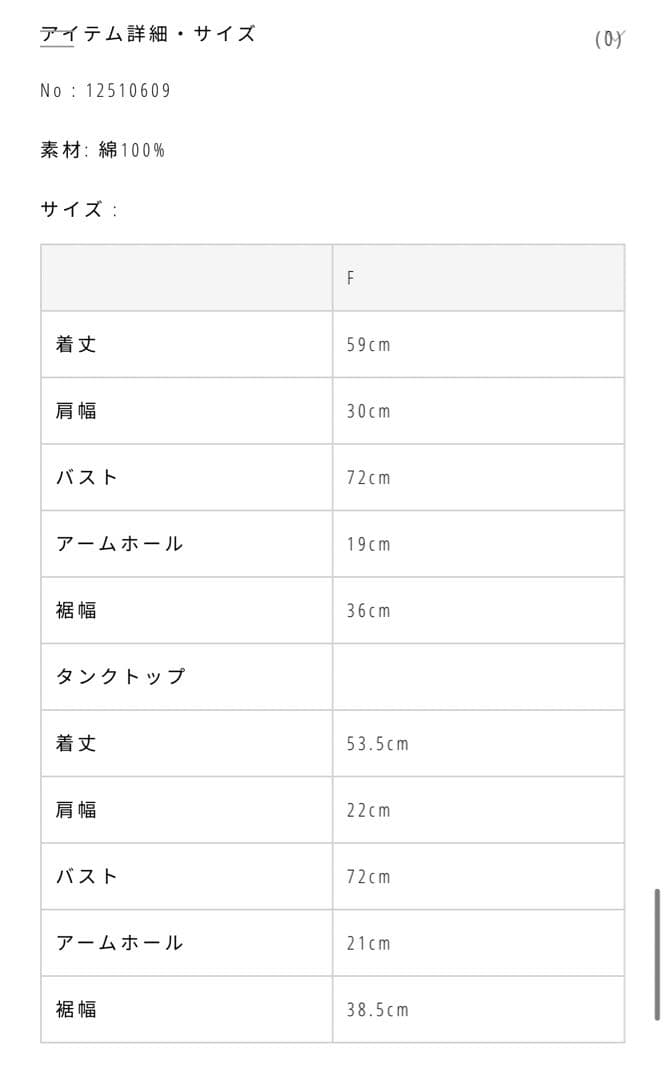This screenshot has height=1080, width=666.
Task: Click the 59cm length value
Action: [x=368, y=345]
